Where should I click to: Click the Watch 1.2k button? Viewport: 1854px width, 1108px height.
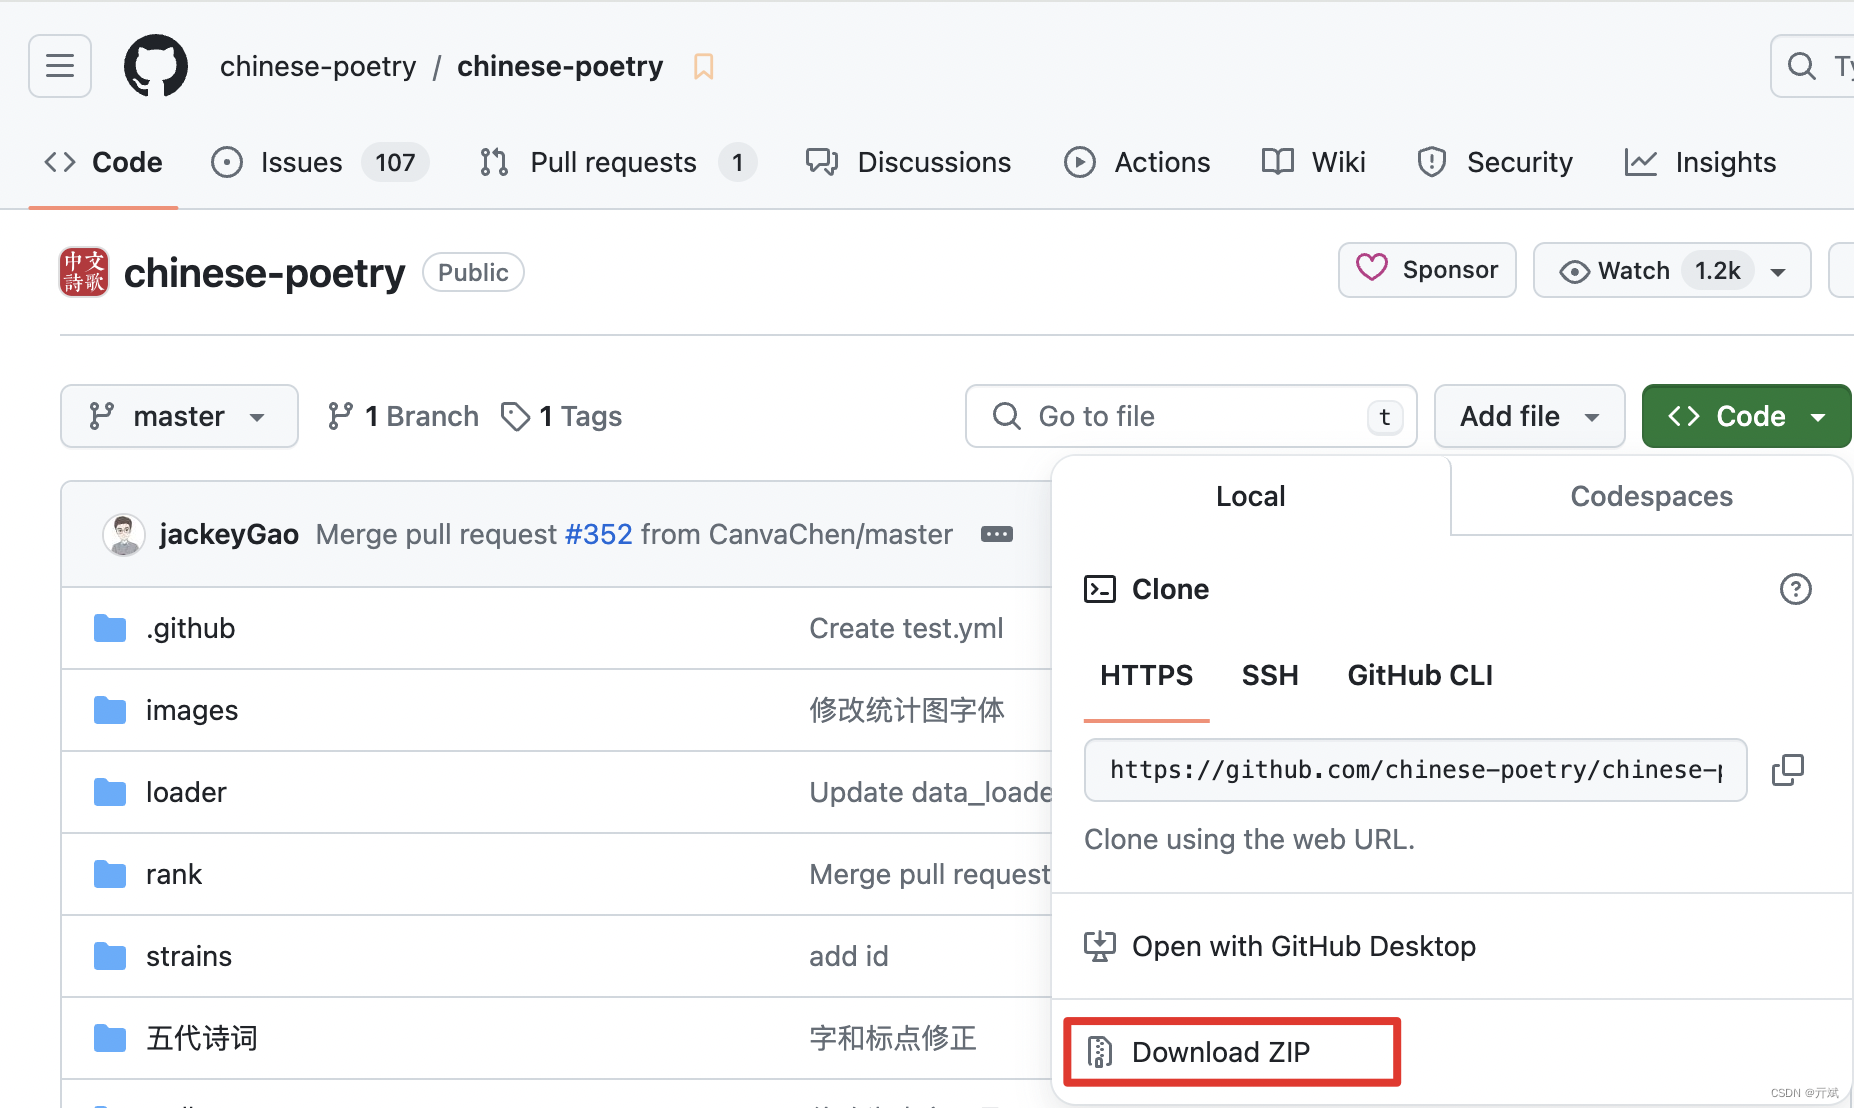click(x=1671, y=270)
